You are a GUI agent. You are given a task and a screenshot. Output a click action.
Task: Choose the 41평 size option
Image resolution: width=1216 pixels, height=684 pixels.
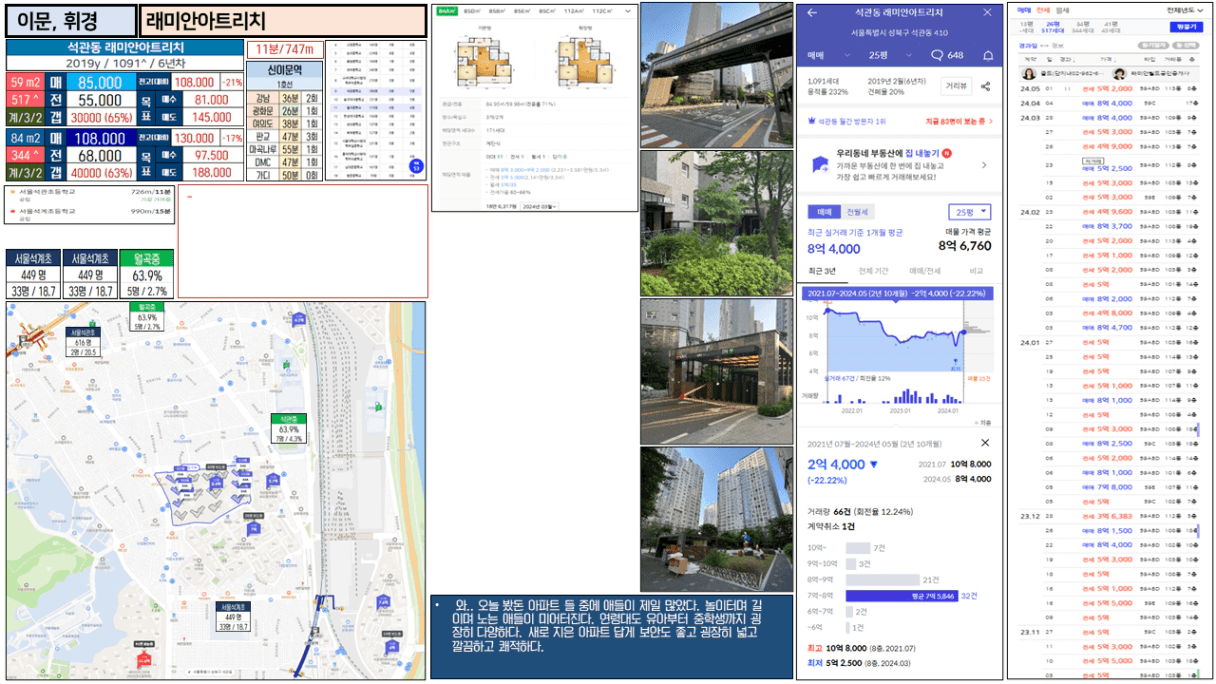(1110, 27)
